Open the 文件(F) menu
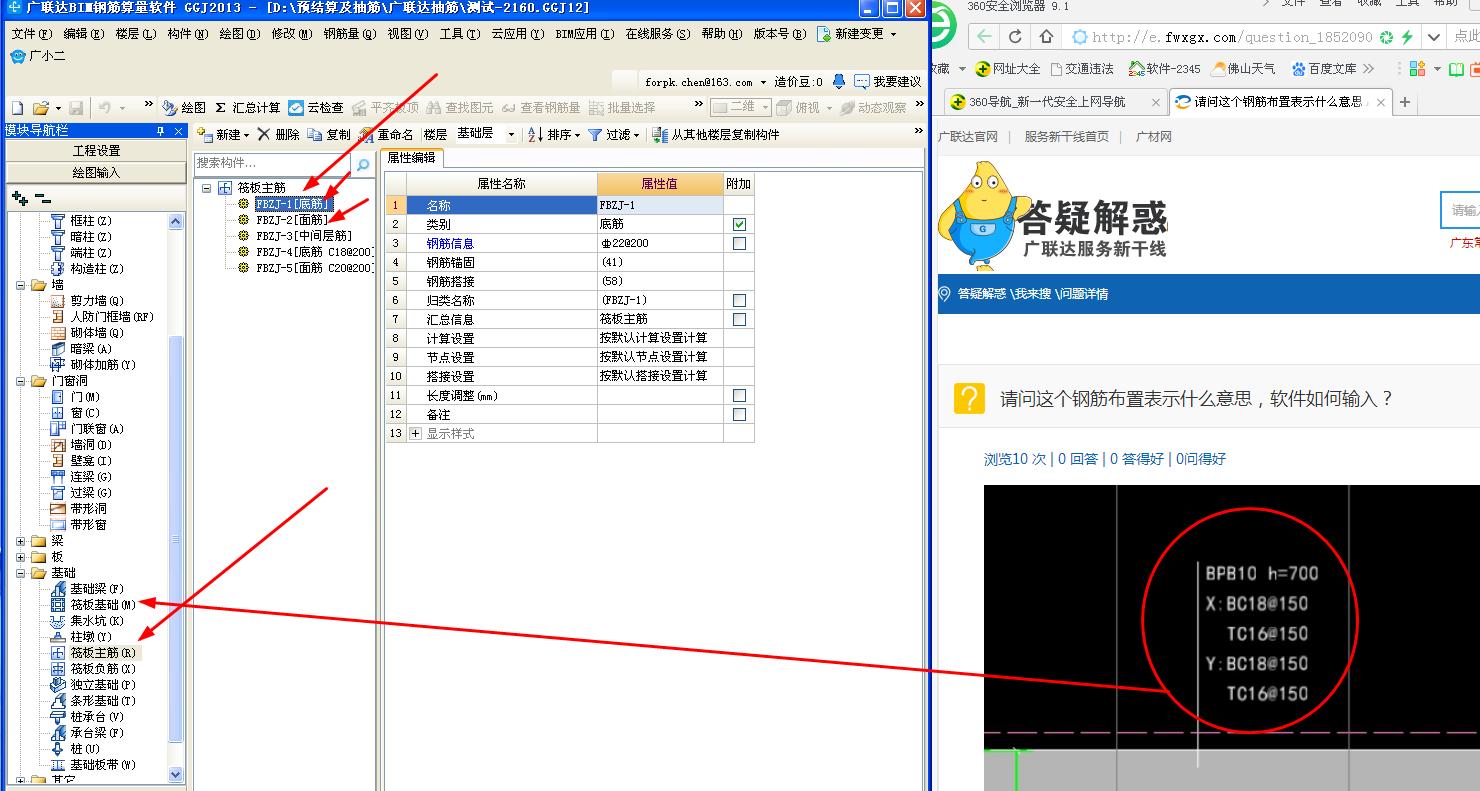The width and height of the screenshot is (1480, 791). tap(31, 33)
